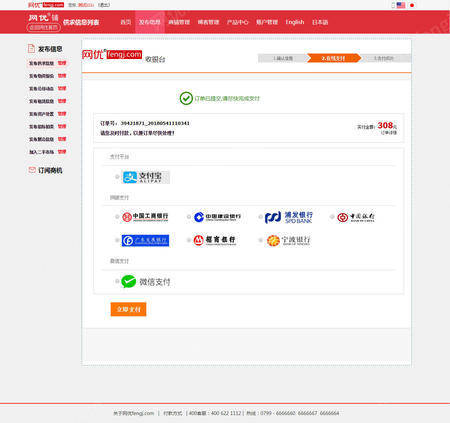
Task: Click the US flag icon at the top right
Action: pyautogui.click(x=401, y=5)
